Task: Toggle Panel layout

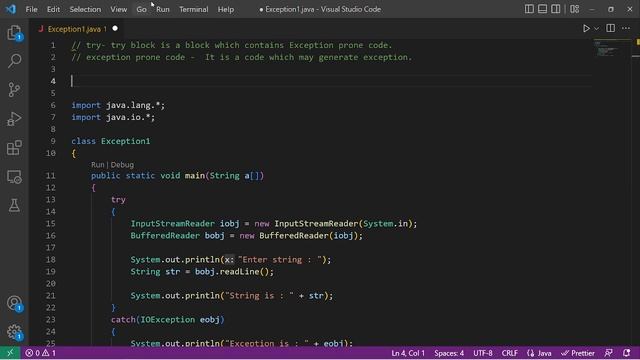Action: coord(542,9)
